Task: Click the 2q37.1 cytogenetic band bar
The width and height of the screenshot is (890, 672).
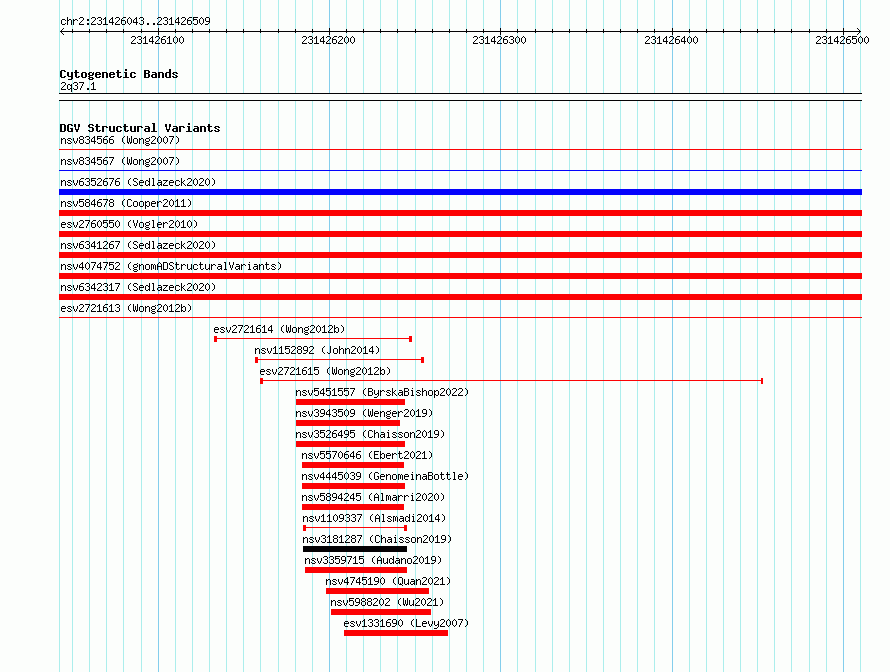Action: point(460,97)
